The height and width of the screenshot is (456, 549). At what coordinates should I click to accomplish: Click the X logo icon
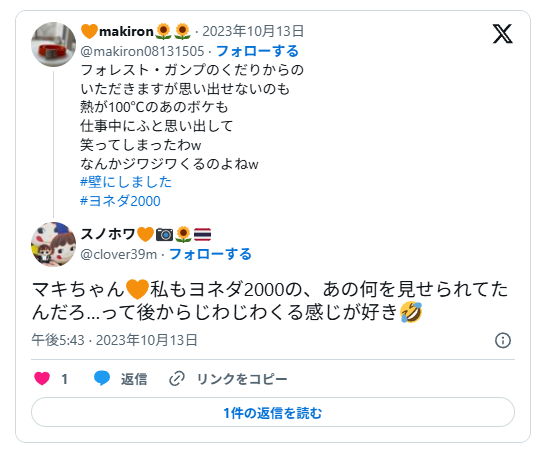click(502, 34)
